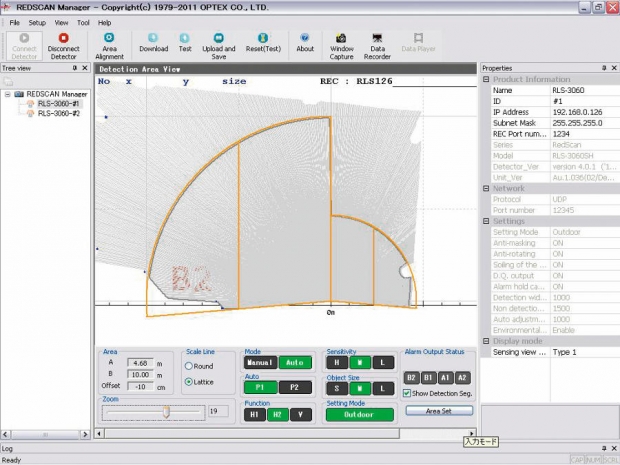Click the Area Set button
The image size is (620, 465).
(x=439, y=411)
